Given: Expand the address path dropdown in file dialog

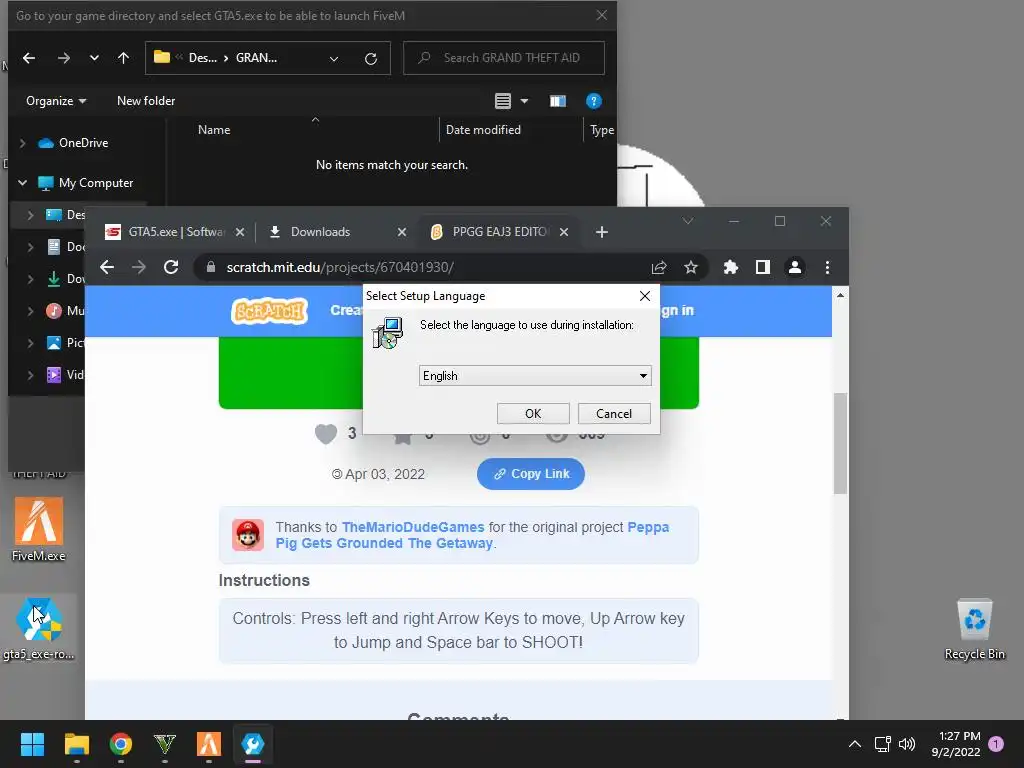Looking at the screenshot, I should click(x=334, y=58).
